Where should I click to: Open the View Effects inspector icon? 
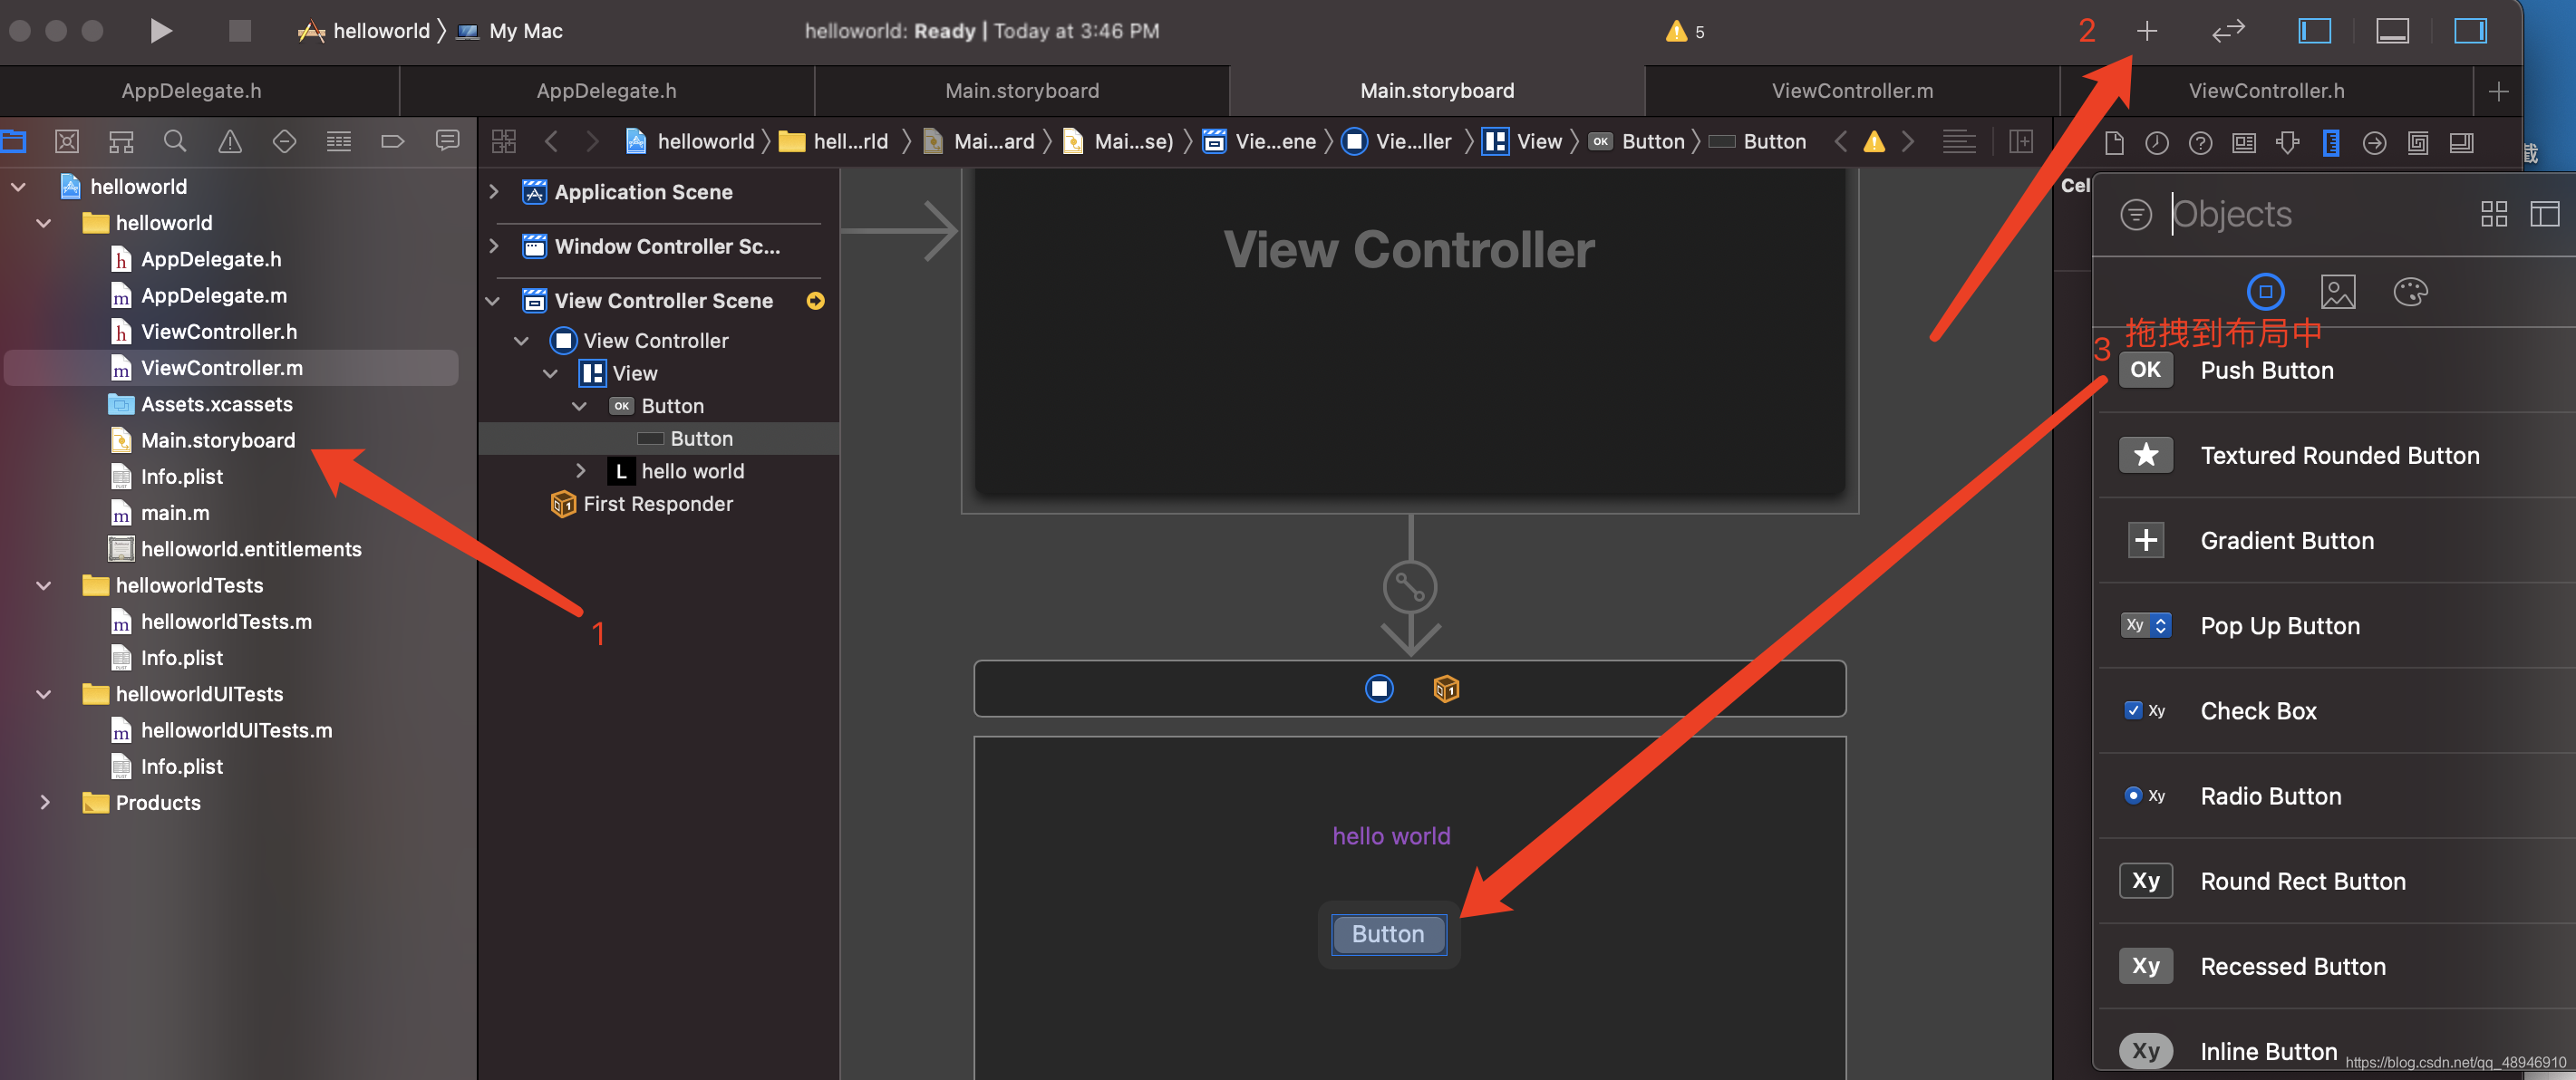coord(2461,143)
